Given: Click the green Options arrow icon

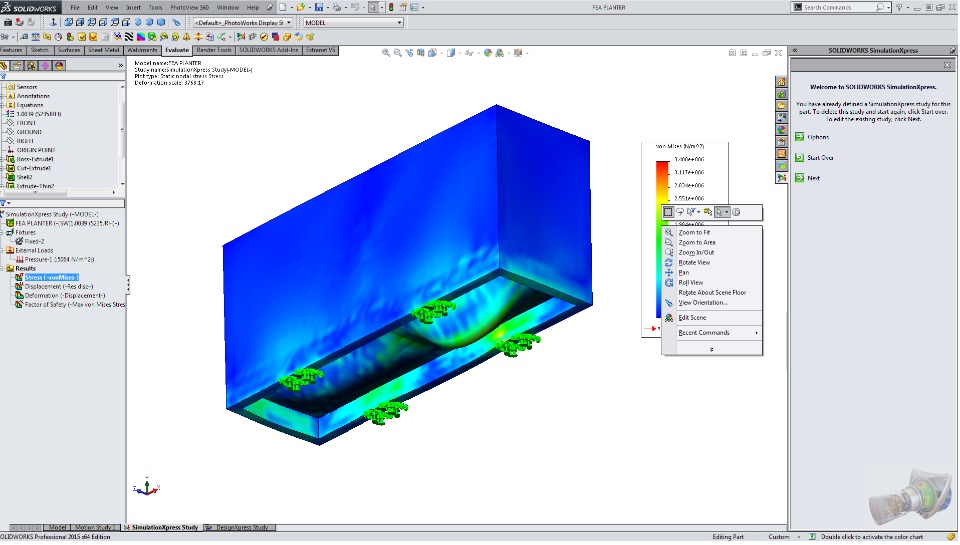Looking at the screenshot, I should tap(800, 137).
